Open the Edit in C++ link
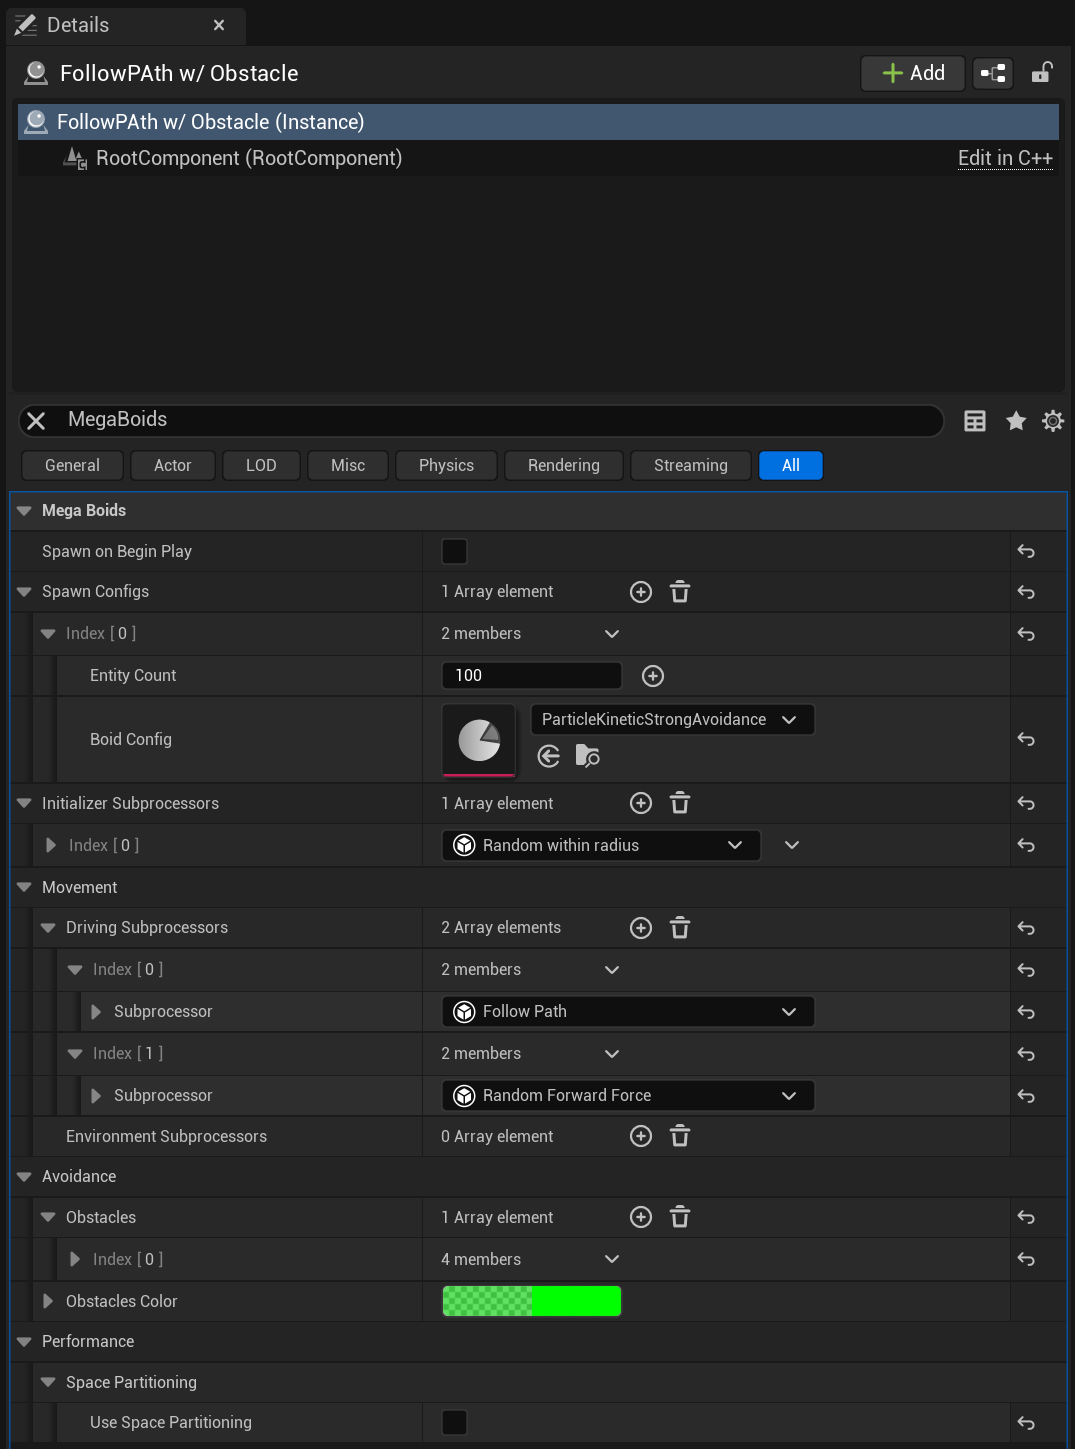The image size is (1075, 1449). point(1004,158)
